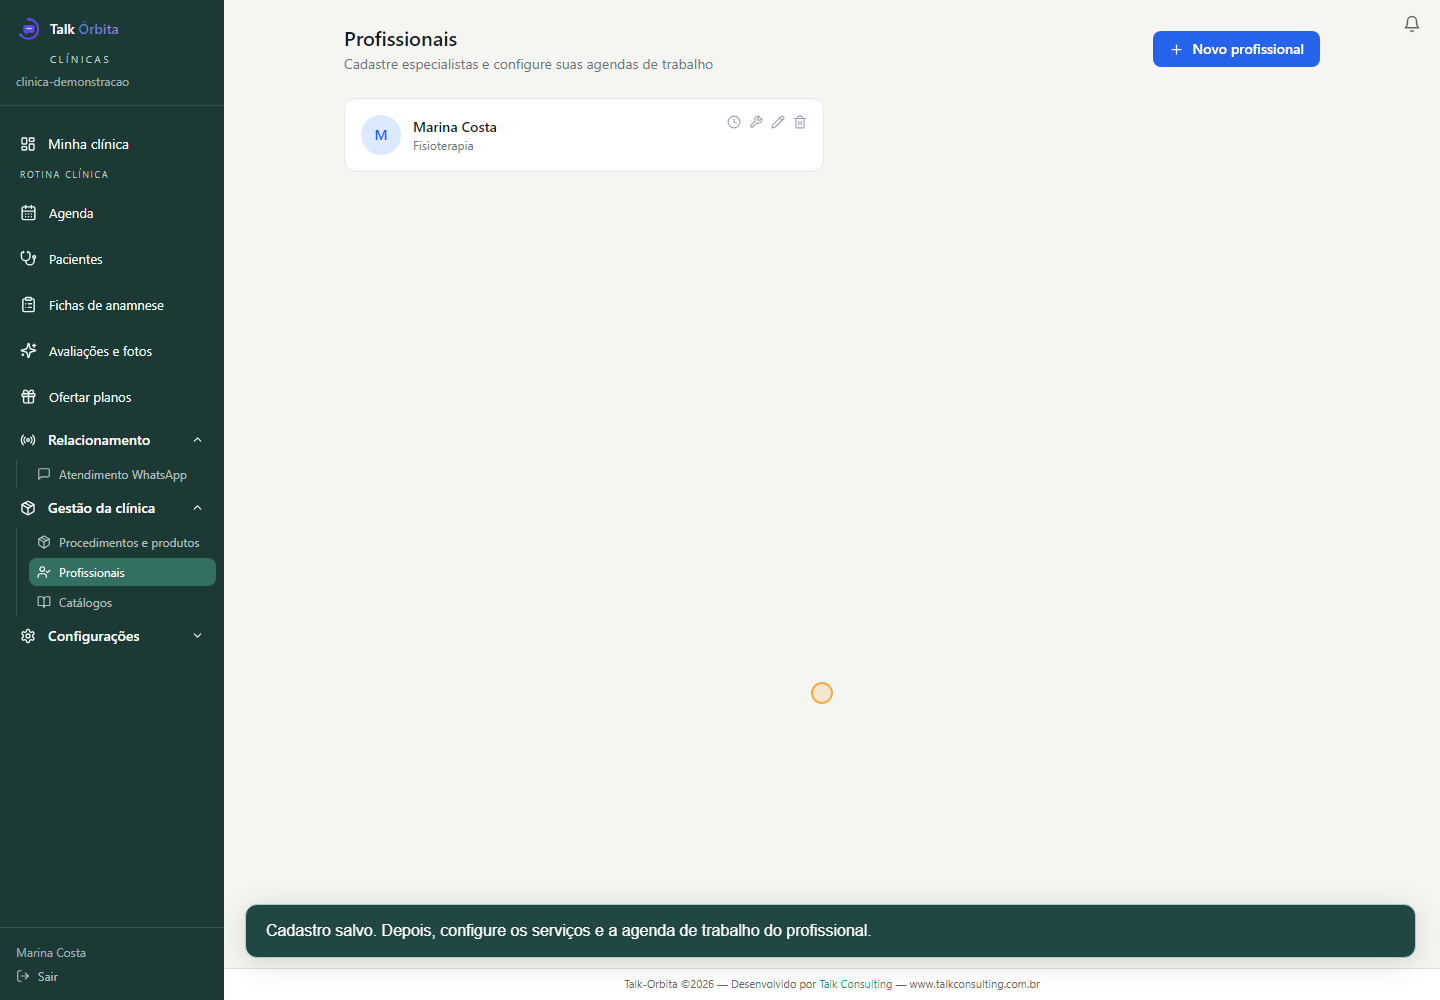Viewport: 1440px width, 1000px height.
Task: Click the Fisioterapia specialty text
Action: (443, 146)
